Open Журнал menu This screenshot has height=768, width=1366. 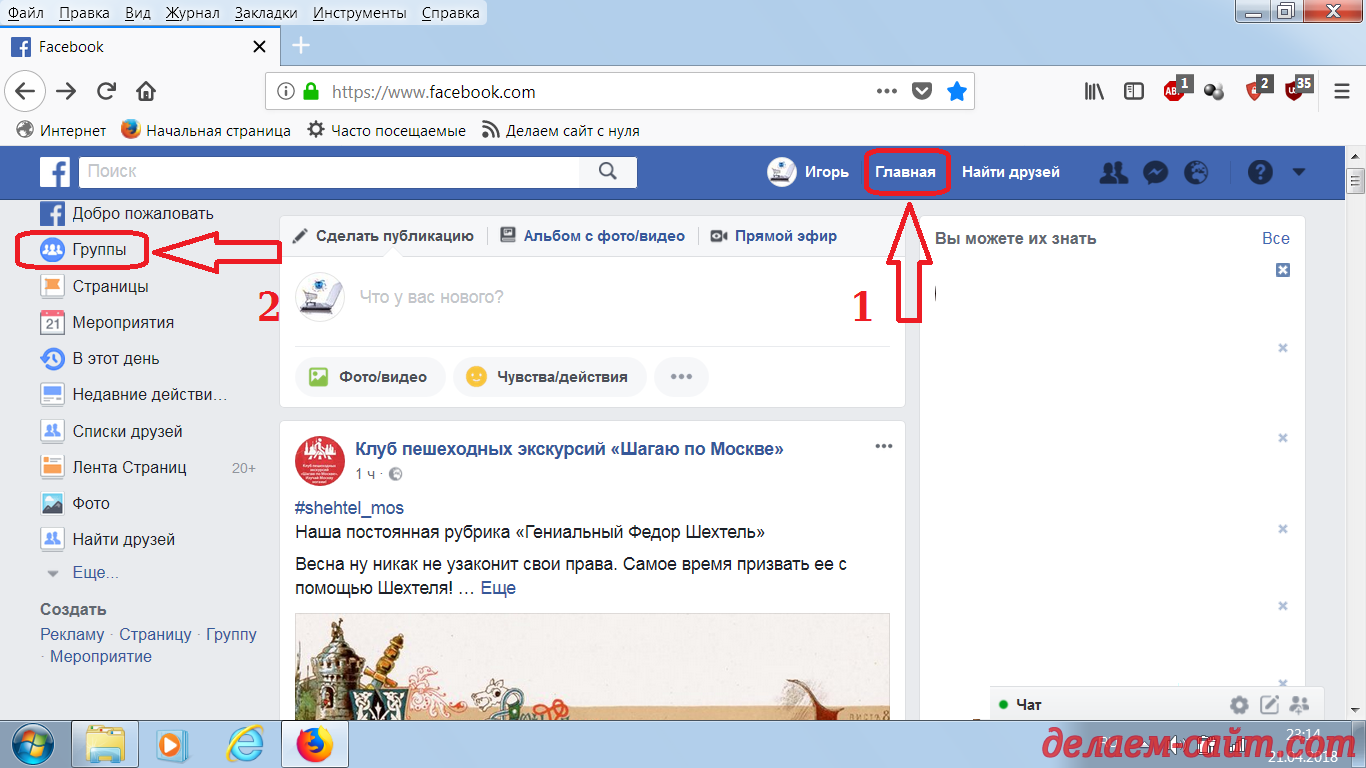click(193, 13)
